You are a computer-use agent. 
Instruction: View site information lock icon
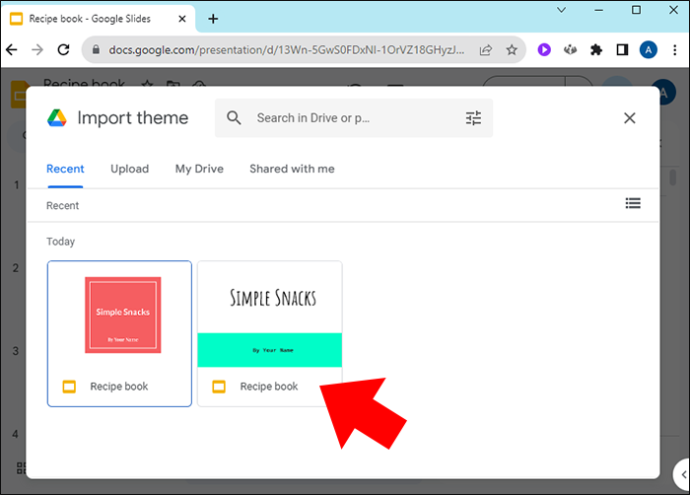pos(95,50)
